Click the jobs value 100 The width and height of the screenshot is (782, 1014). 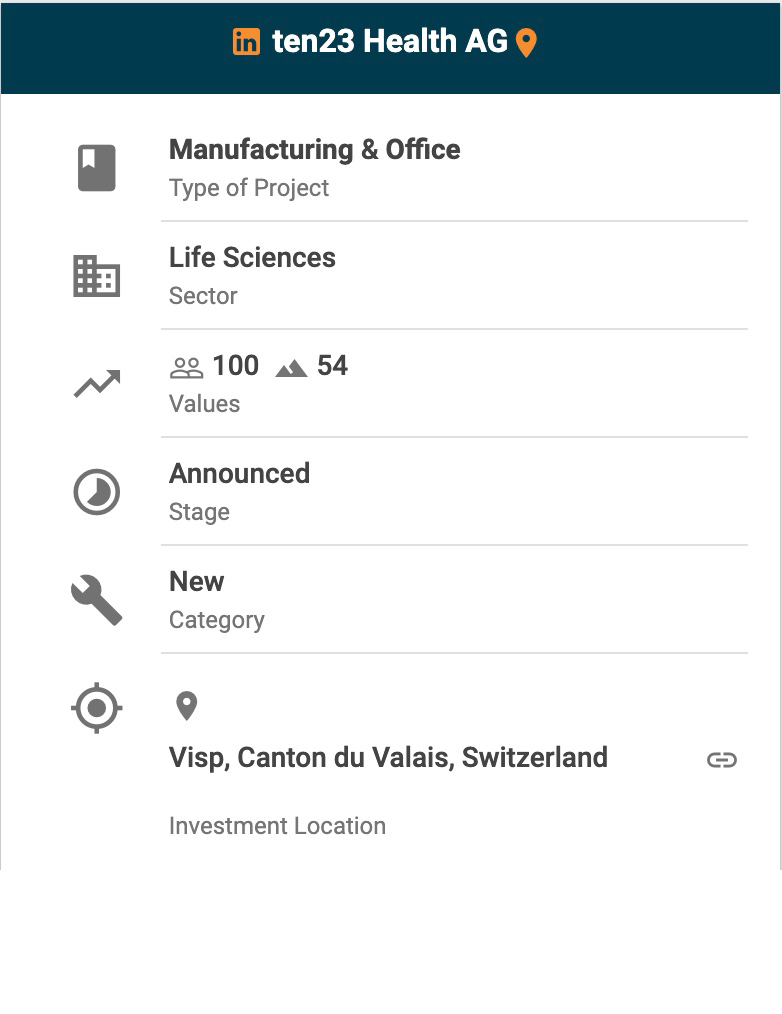[235, 366]
